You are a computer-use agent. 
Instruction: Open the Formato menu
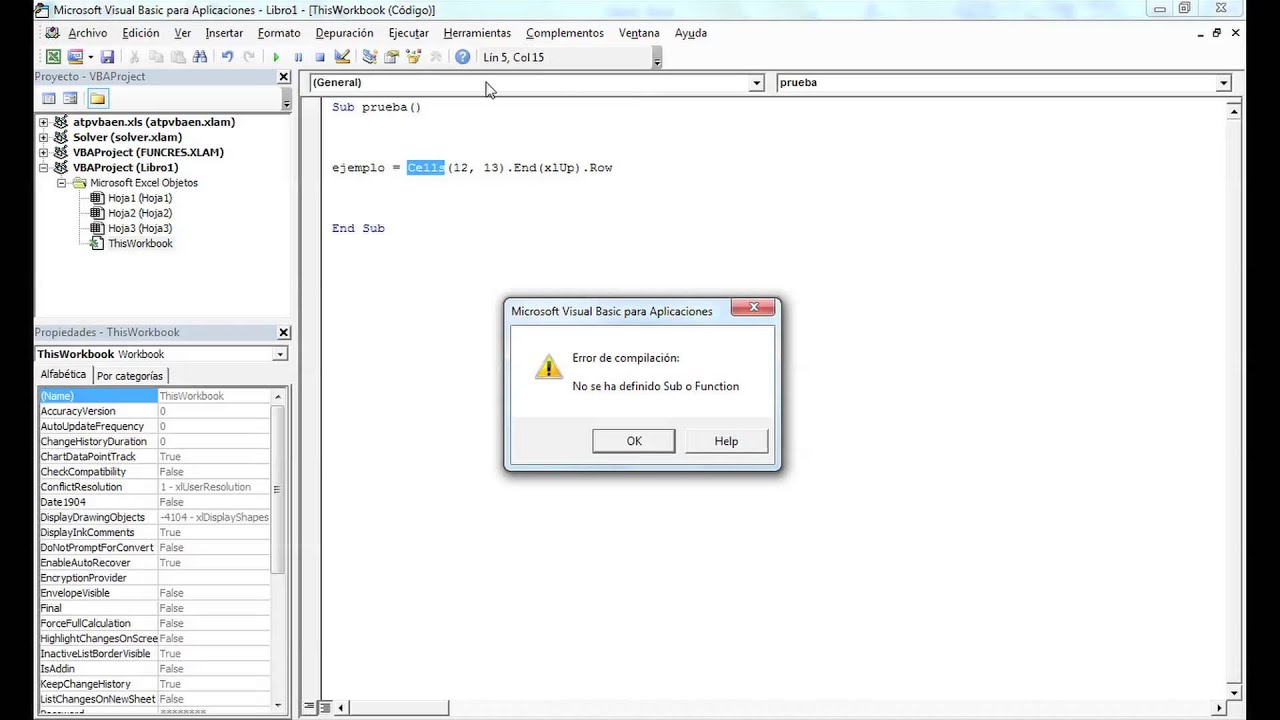point(279,33)
